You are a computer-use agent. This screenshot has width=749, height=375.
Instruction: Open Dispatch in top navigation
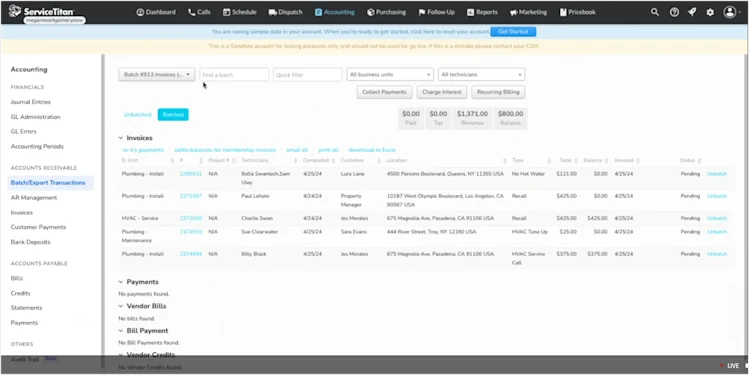pos(285,12)
